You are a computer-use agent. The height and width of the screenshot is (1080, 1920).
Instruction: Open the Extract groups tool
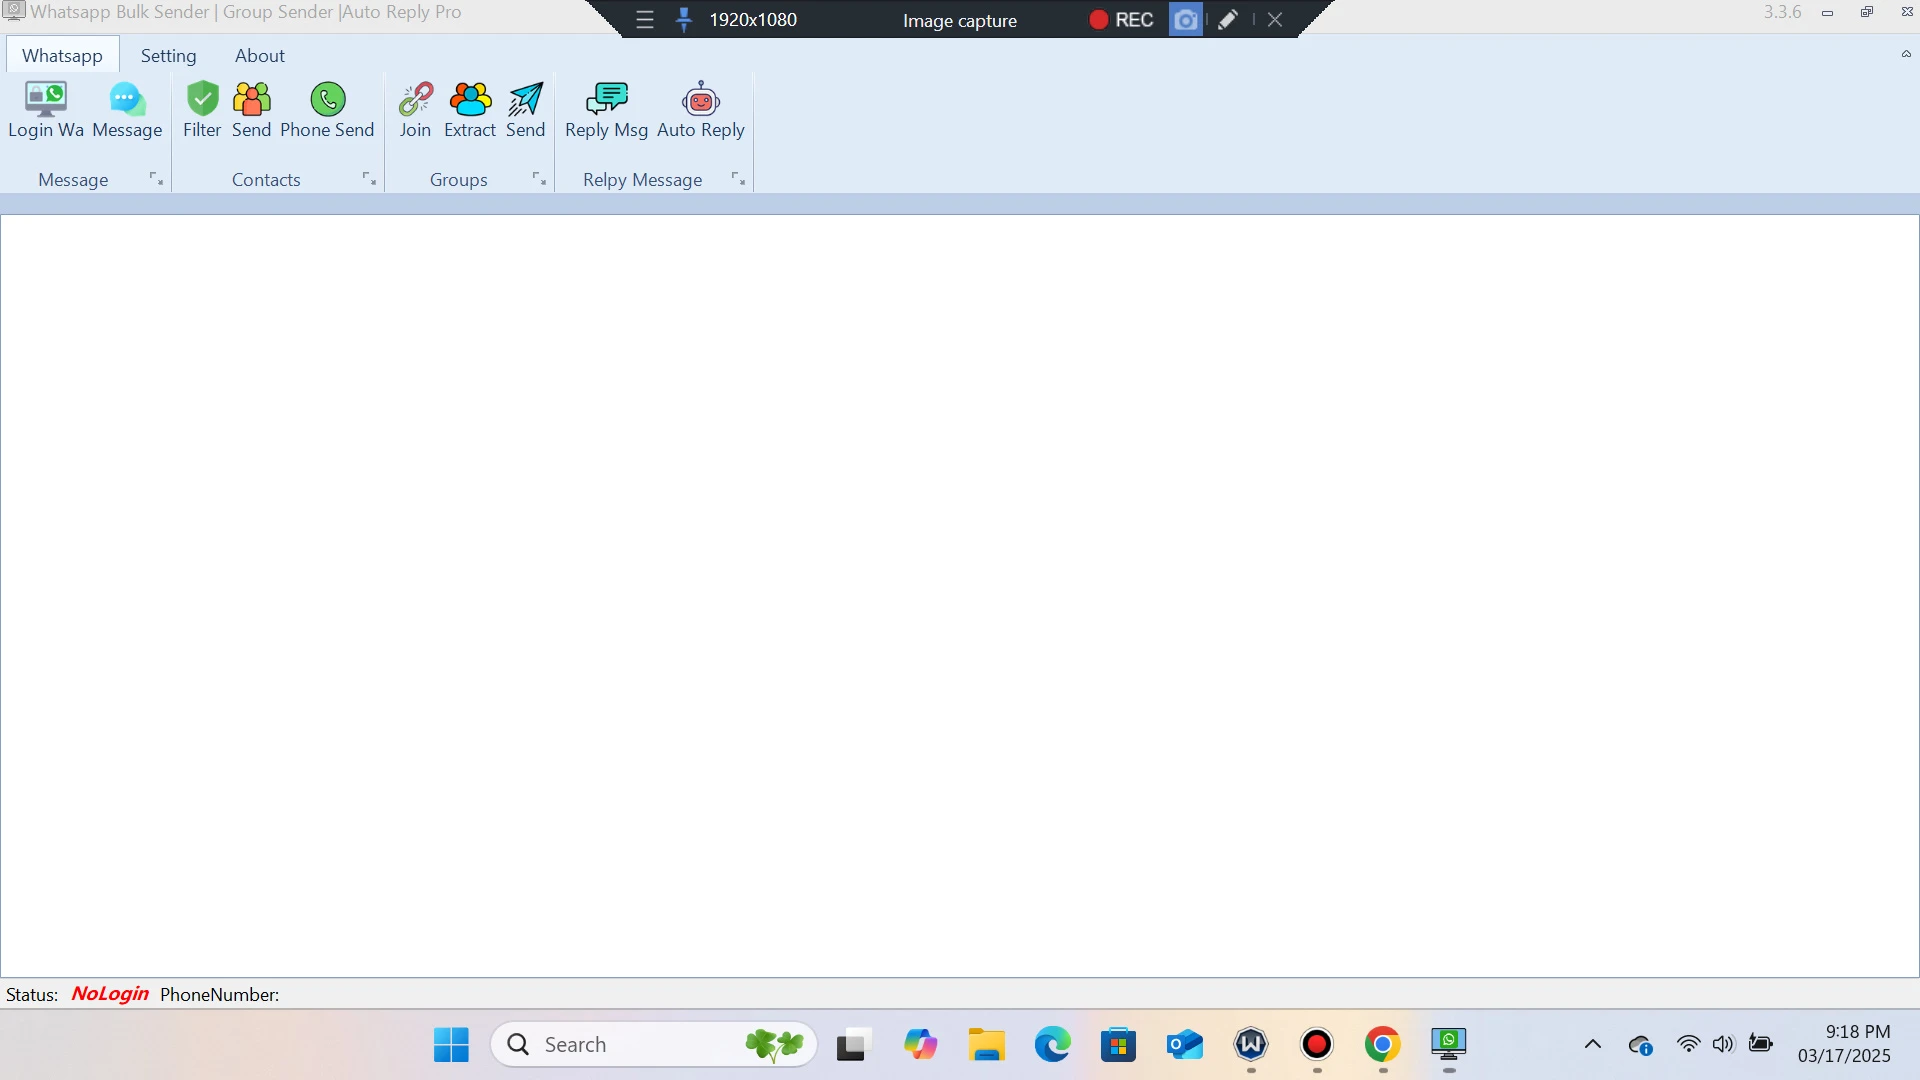[x=470, y=110]
